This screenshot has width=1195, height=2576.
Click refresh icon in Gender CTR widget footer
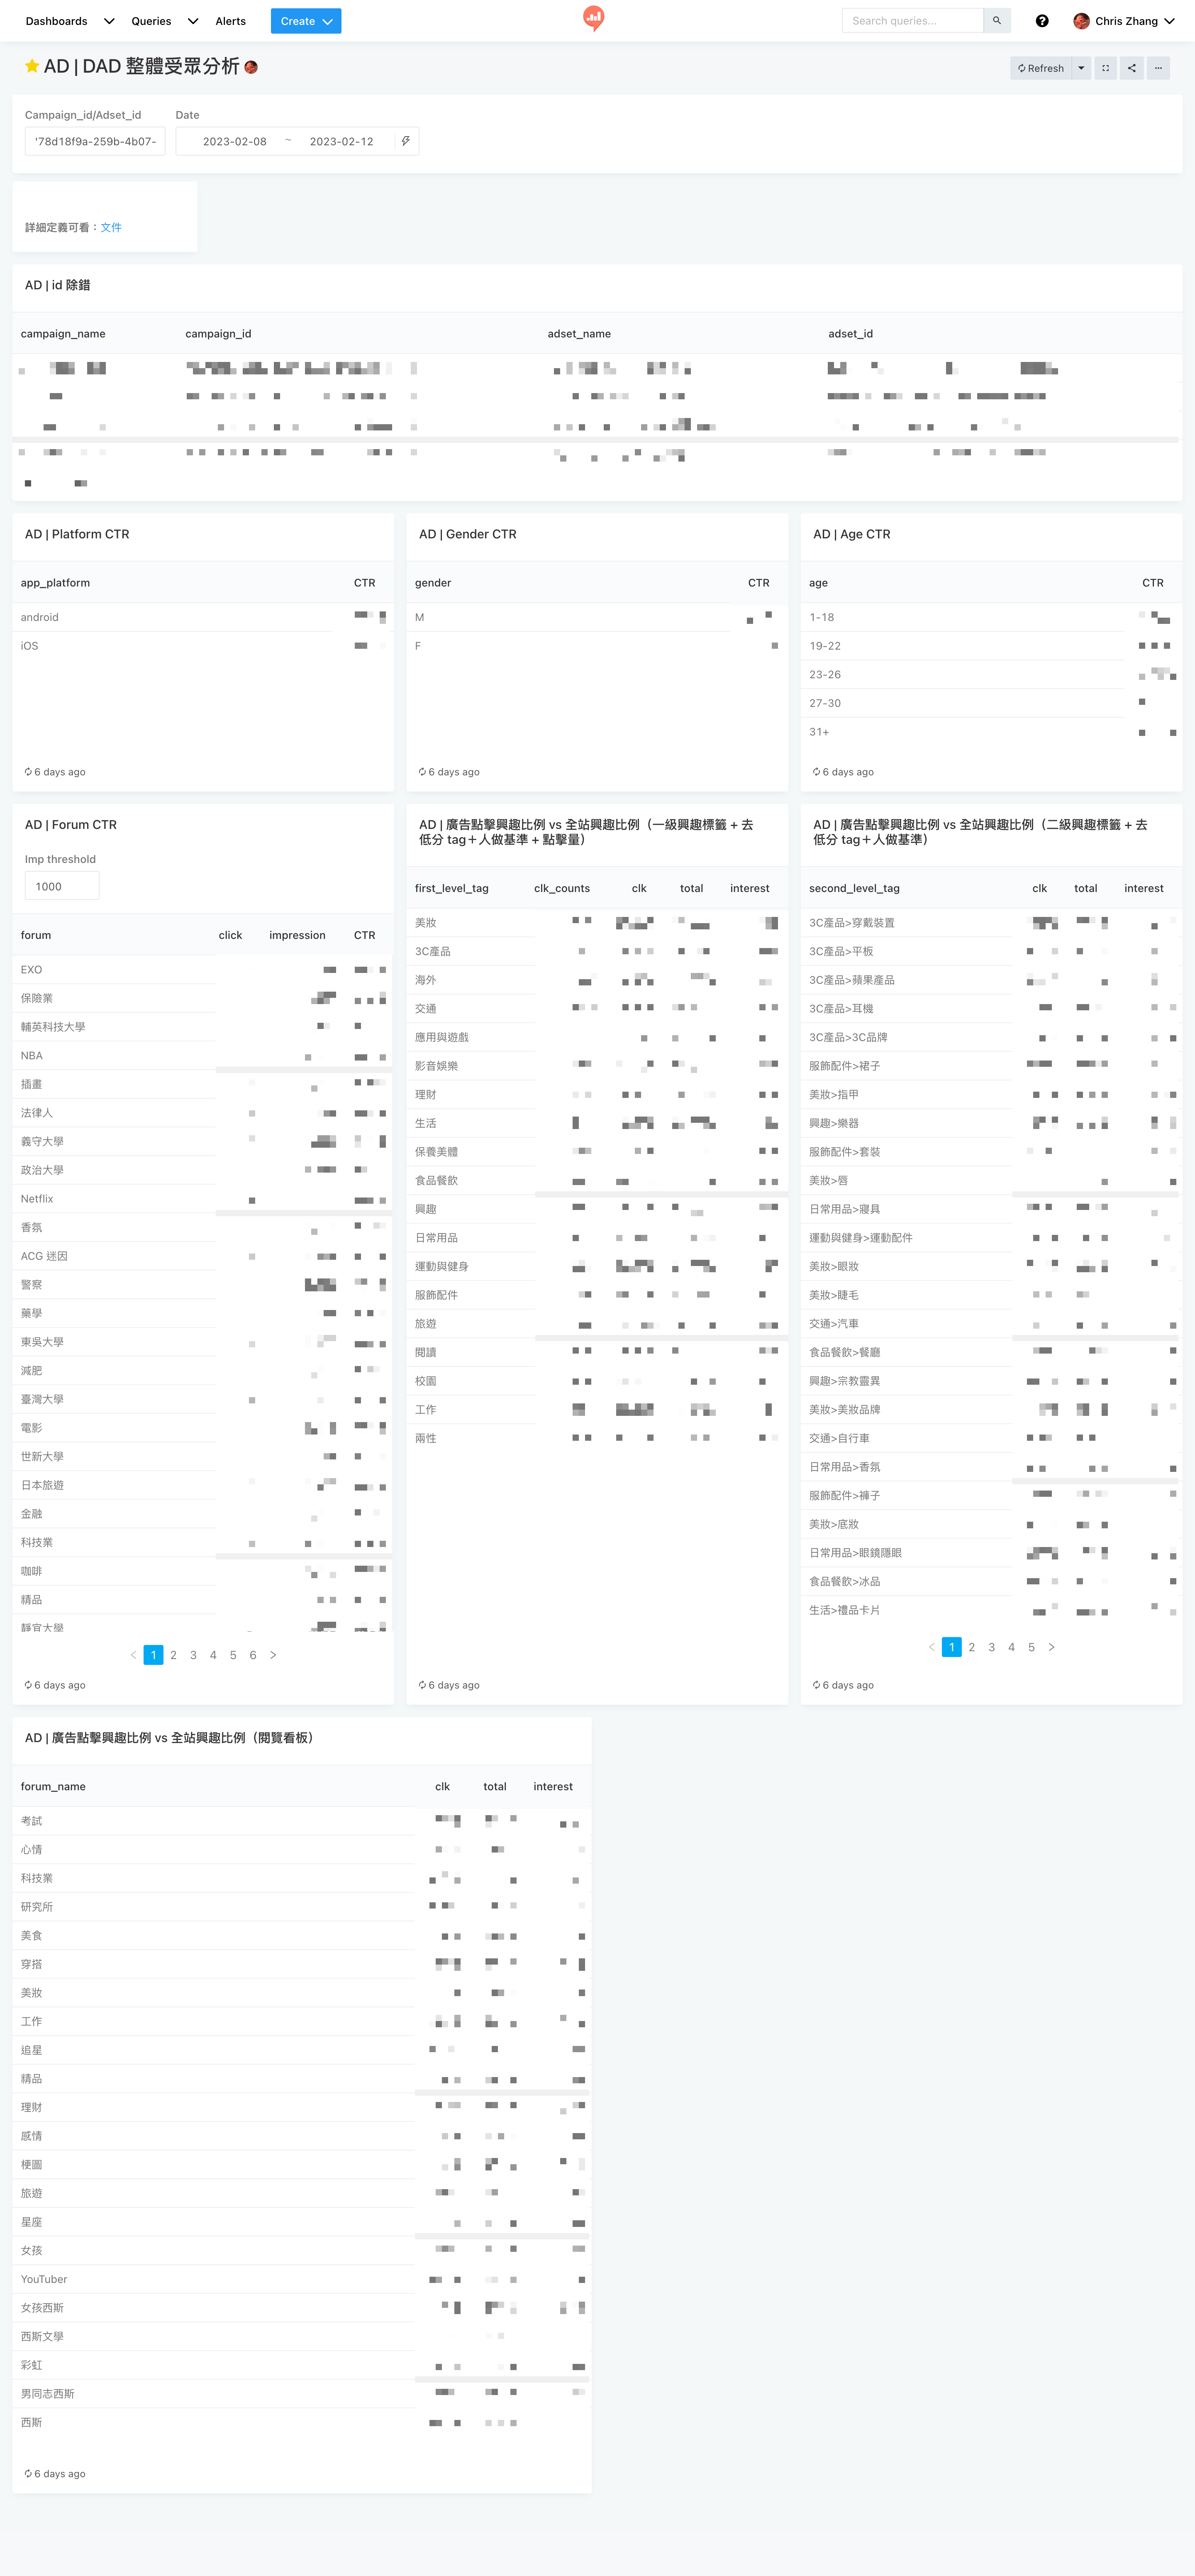click(x=423, y=772)
